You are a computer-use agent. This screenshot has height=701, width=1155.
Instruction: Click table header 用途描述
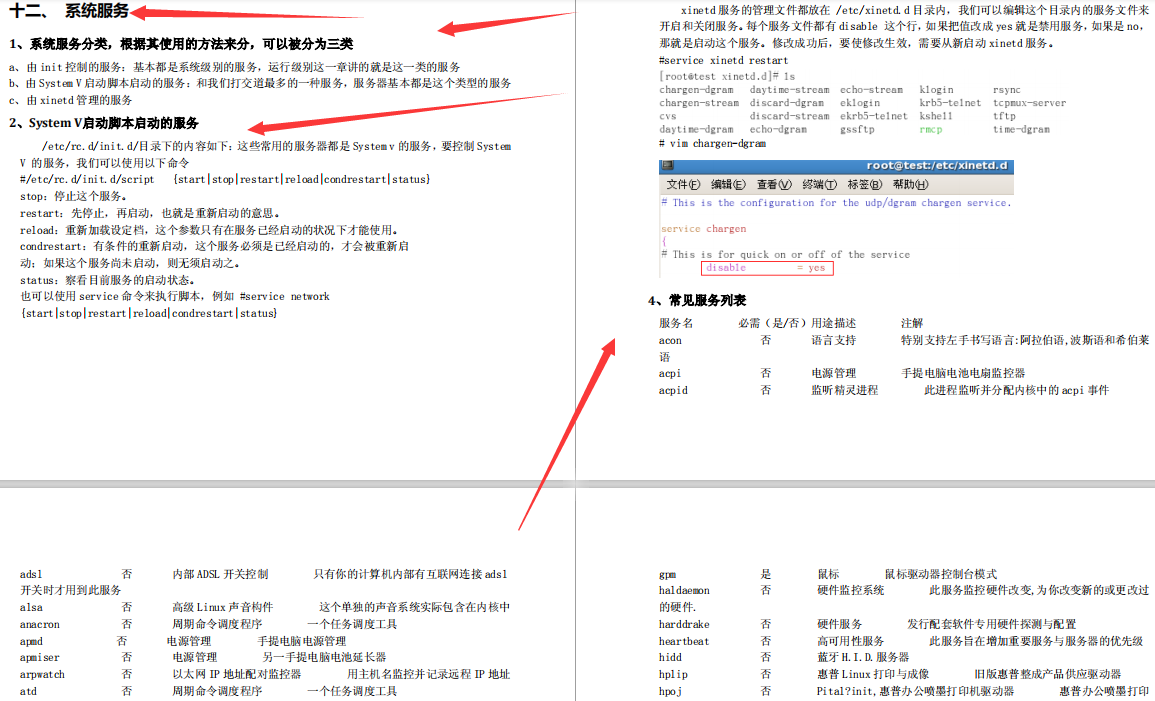point(834,323)
